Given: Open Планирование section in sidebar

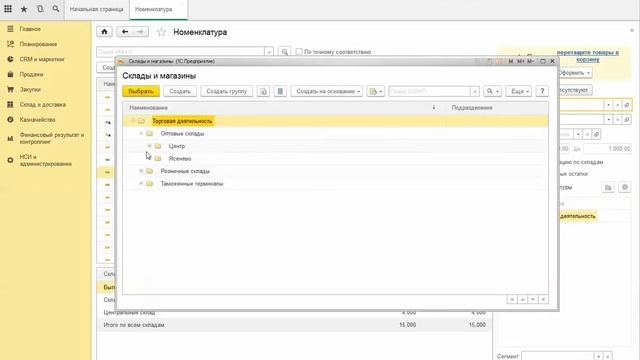Looking at the screenshot, I should 38,44.
